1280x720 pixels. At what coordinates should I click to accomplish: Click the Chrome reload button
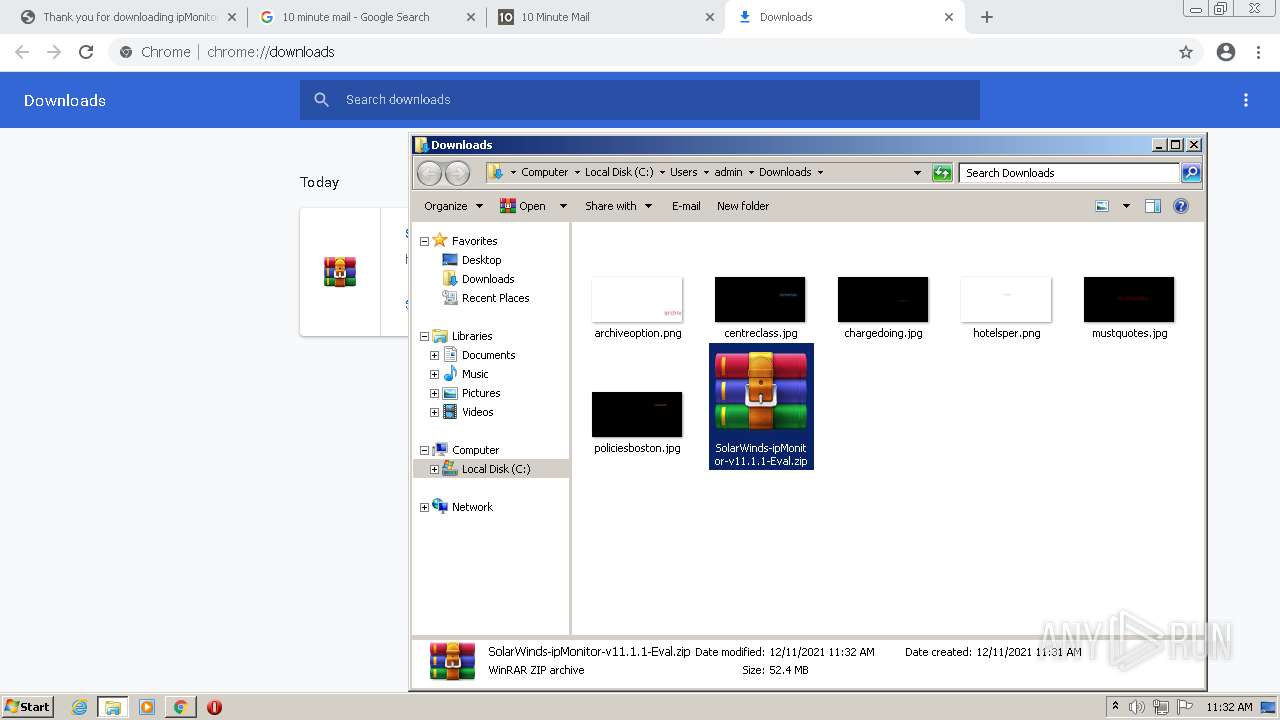(86, 52)
